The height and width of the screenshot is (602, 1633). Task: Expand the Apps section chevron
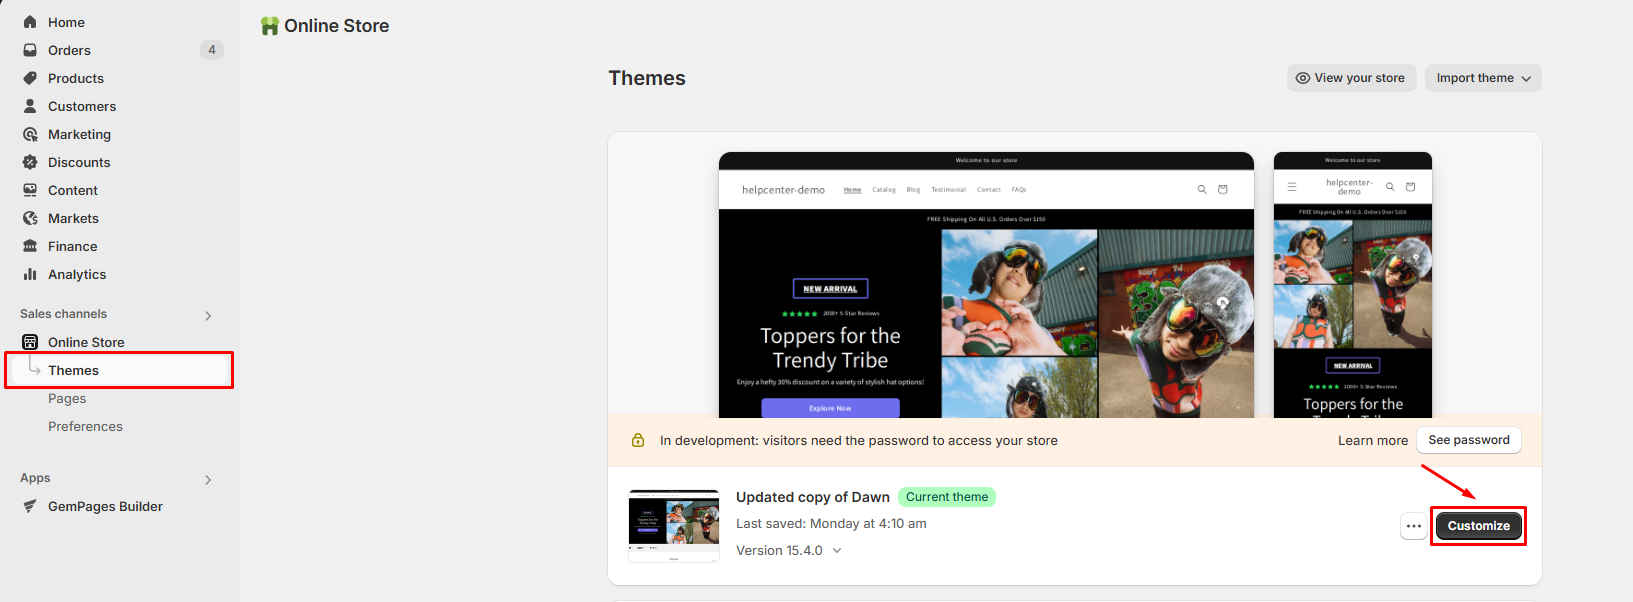tap(208, 480)
